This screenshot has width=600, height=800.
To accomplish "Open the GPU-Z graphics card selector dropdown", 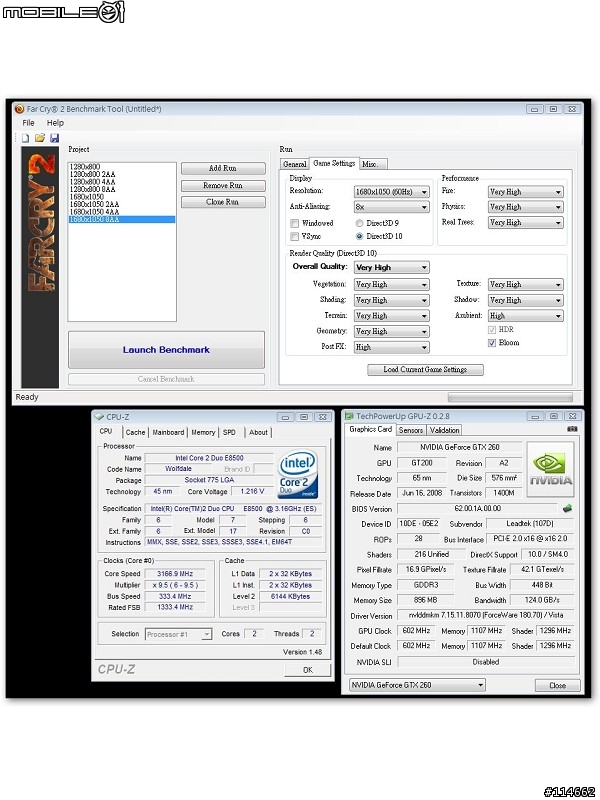I will click(417, 685).
